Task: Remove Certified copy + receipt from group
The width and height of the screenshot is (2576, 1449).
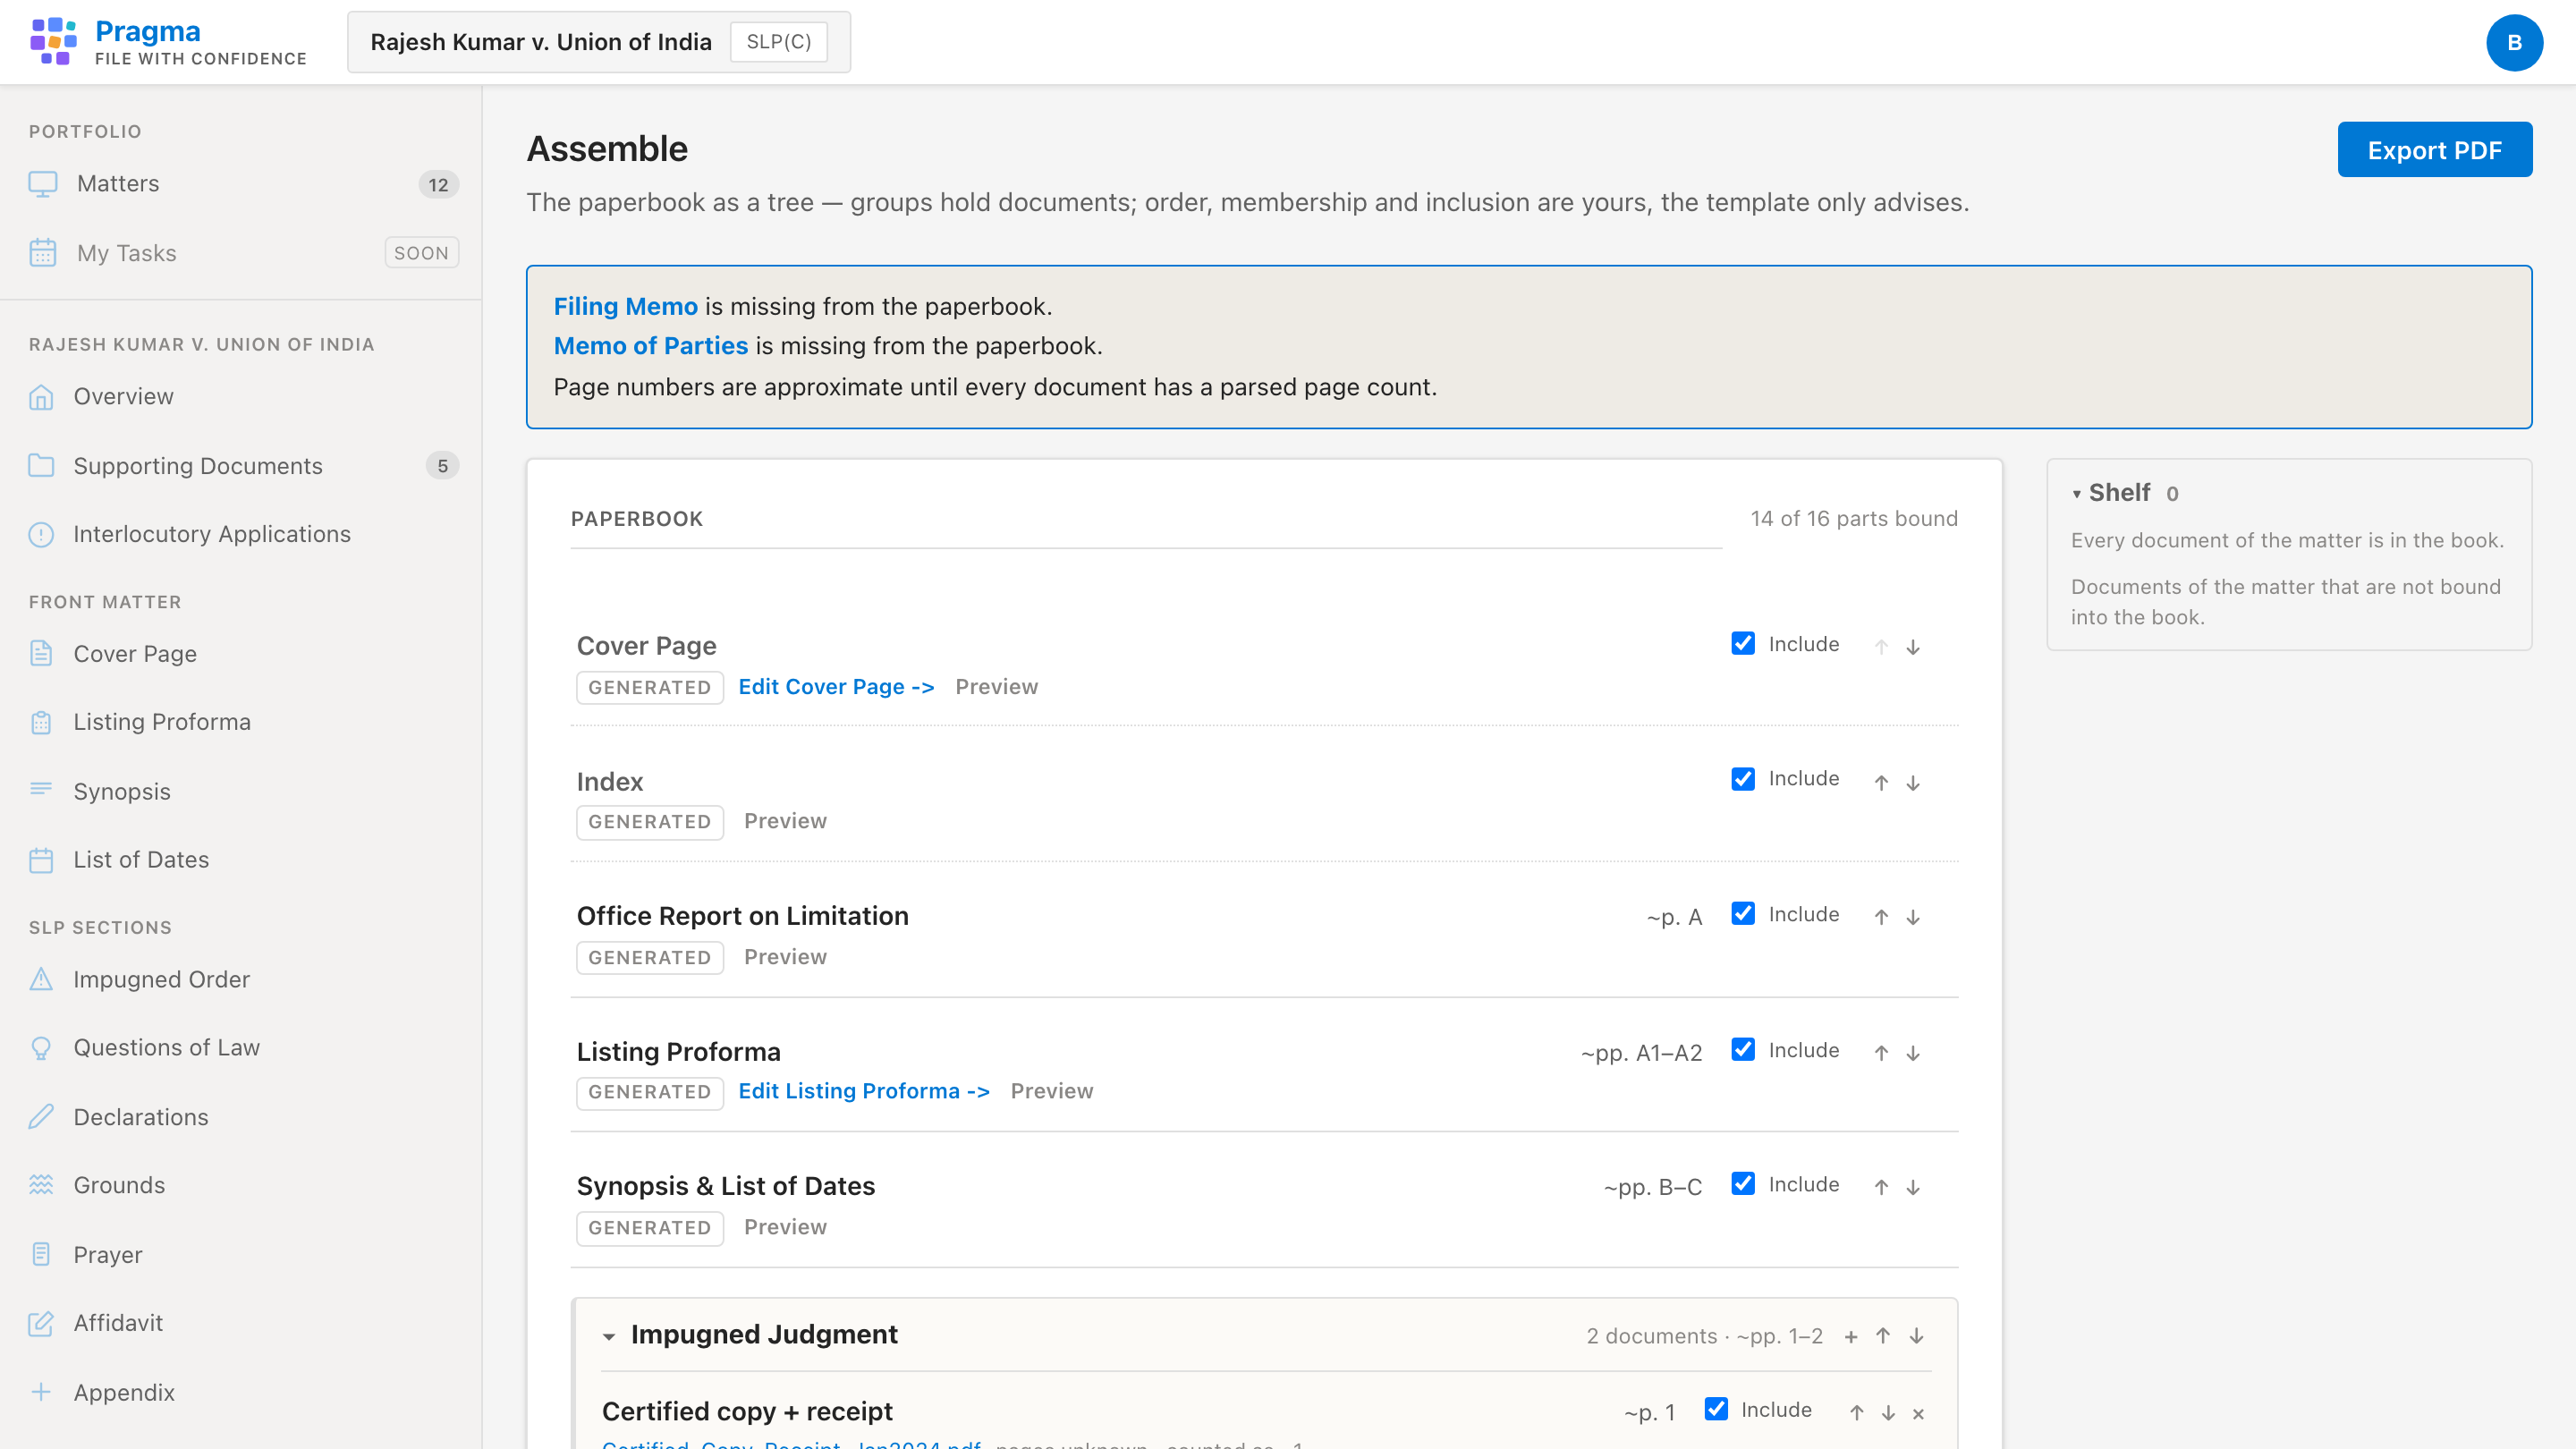Action: coord(1918,1413)
